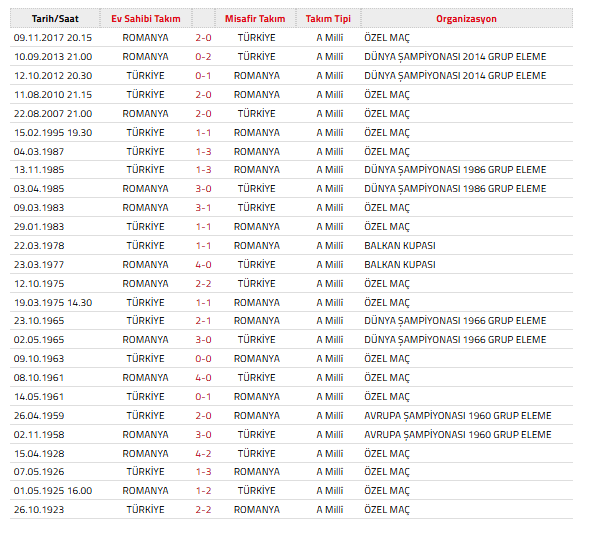Open the 0-2 score for 10.09.2013 match
Screen dimensions: 612x535
click(203, 57)
